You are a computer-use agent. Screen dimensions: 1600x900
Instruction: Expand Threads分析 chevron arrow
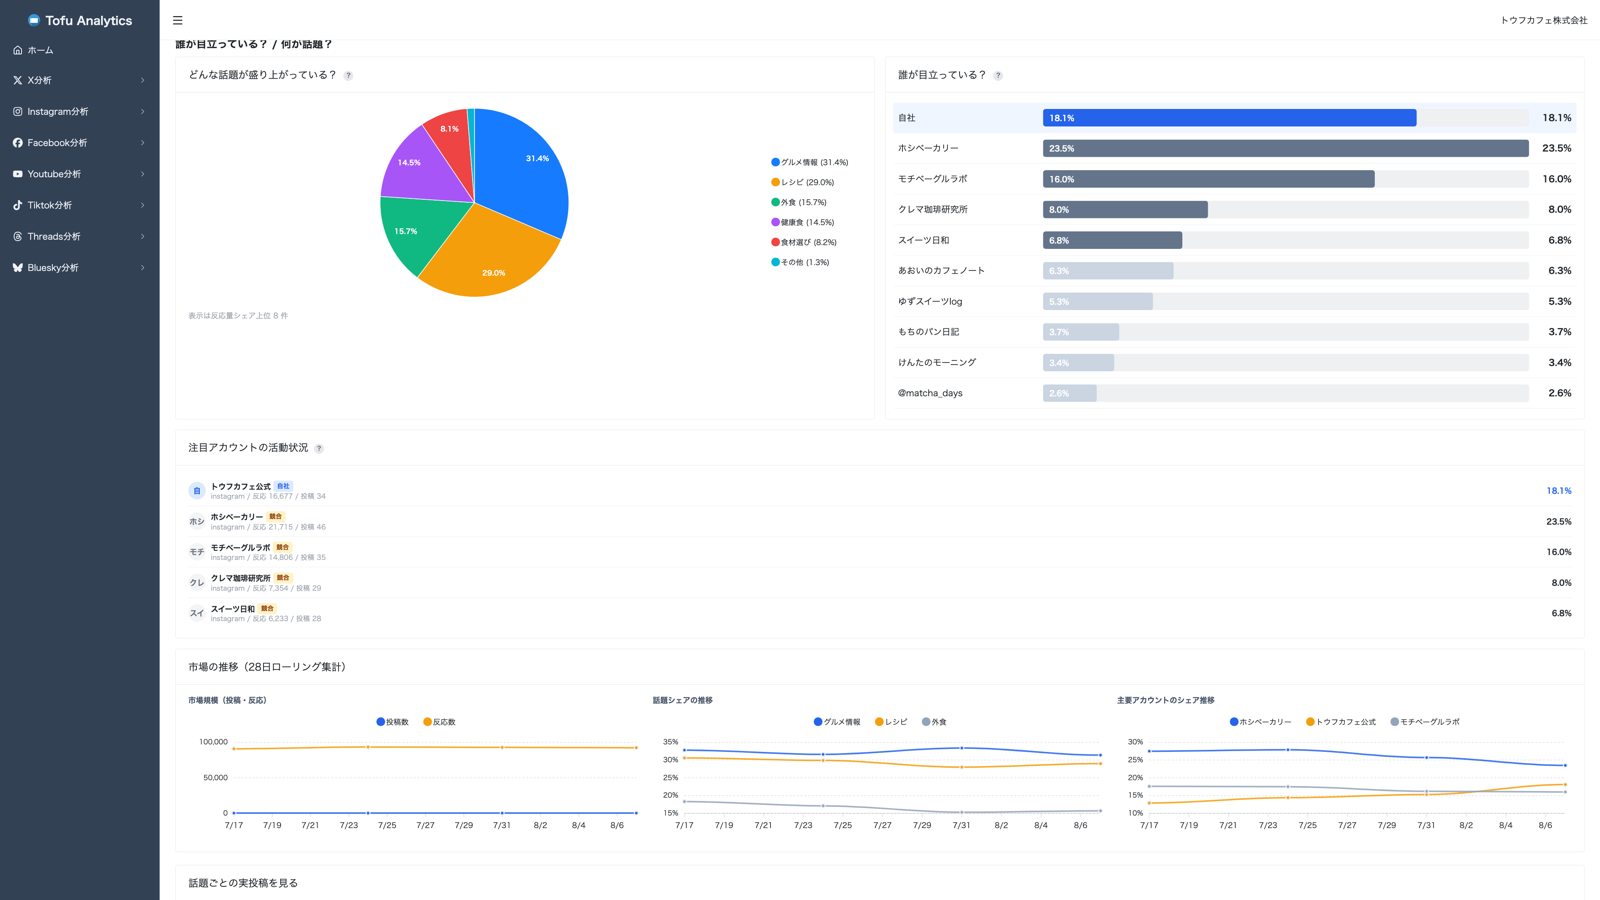tap(142, 237)
